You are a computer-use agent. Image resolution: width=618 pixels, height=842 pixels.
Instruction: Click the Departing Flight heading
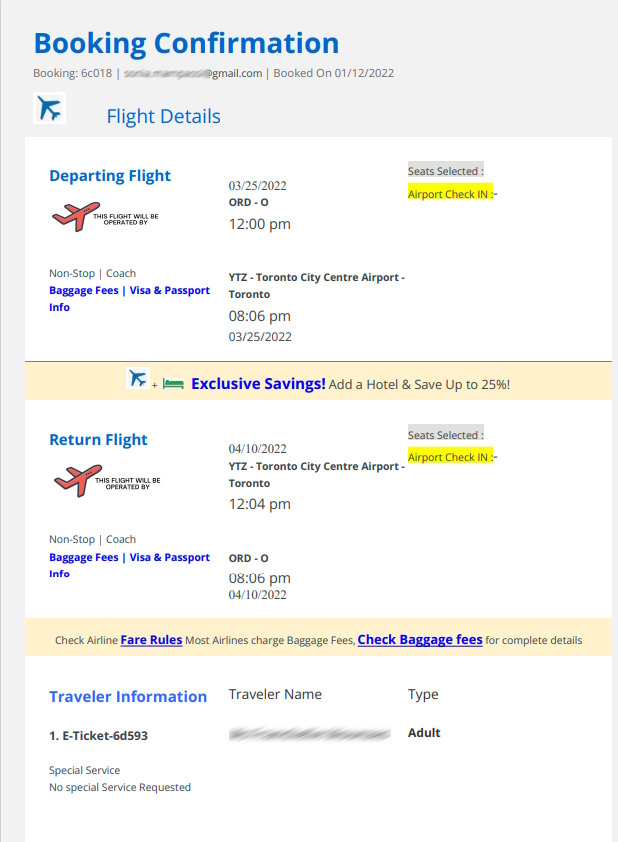[x=110, y=176]
